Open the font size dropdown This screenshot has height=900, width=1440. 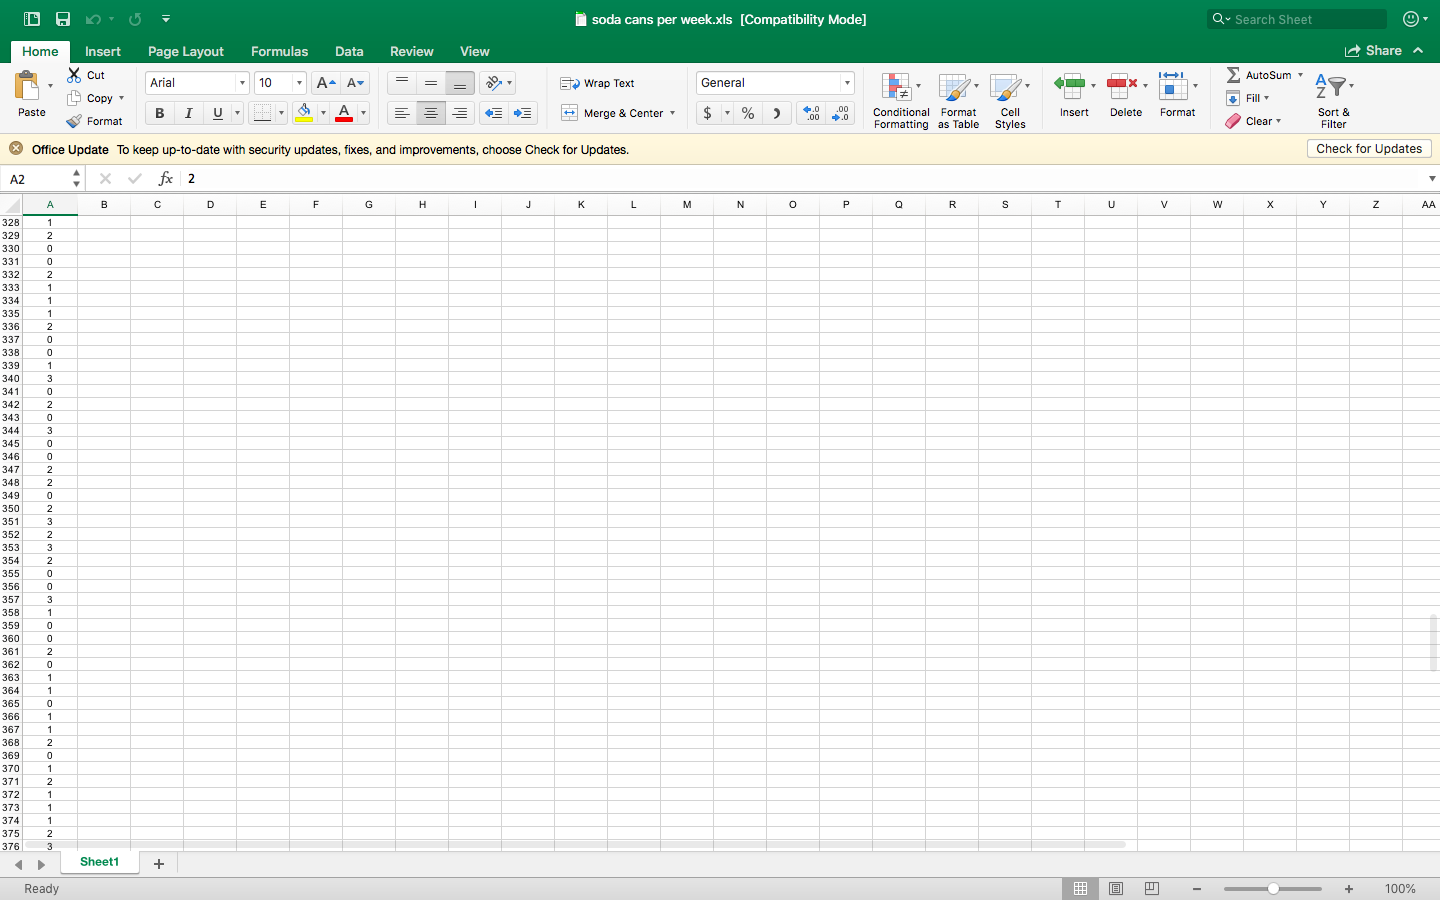click(x=299, y=83)
